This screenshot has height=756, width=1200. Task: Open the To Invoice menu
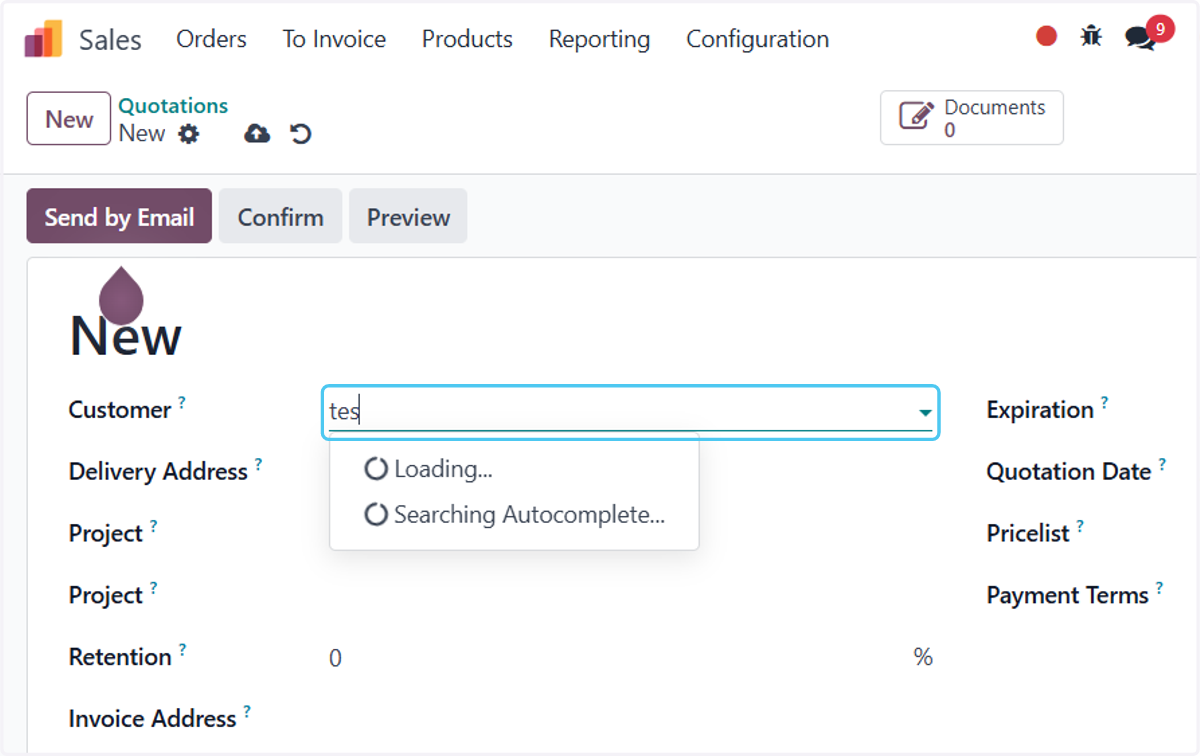click(x=334, y=39)
